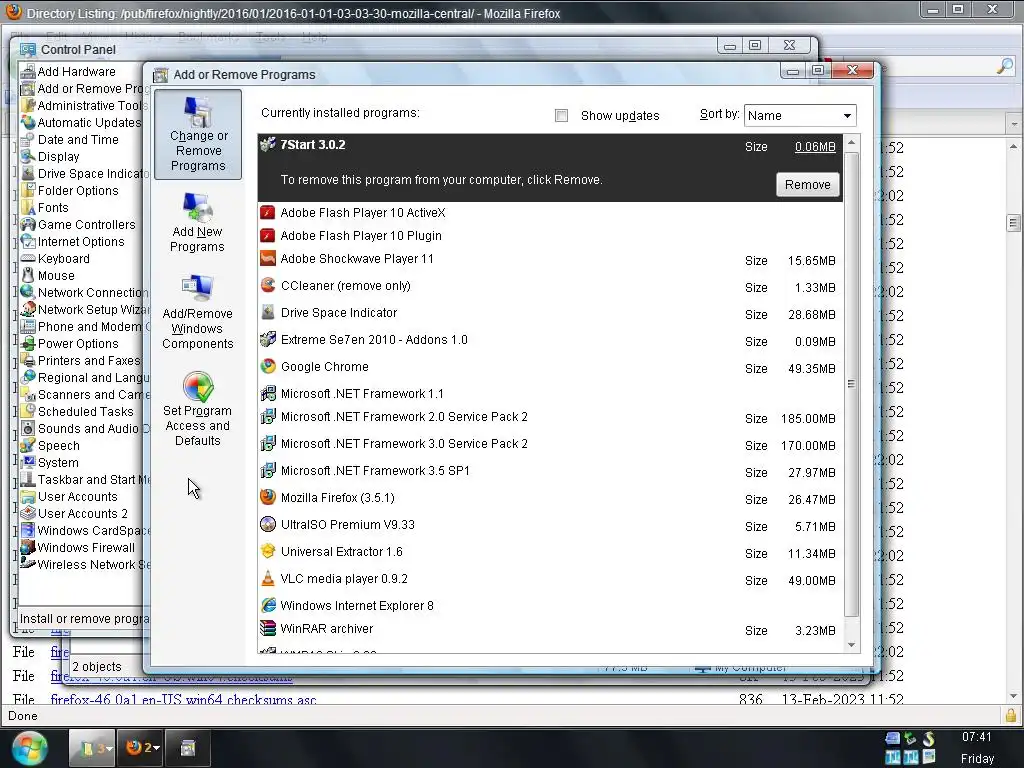
Task: Click Fonts in Control Panel
Action: 44,208
